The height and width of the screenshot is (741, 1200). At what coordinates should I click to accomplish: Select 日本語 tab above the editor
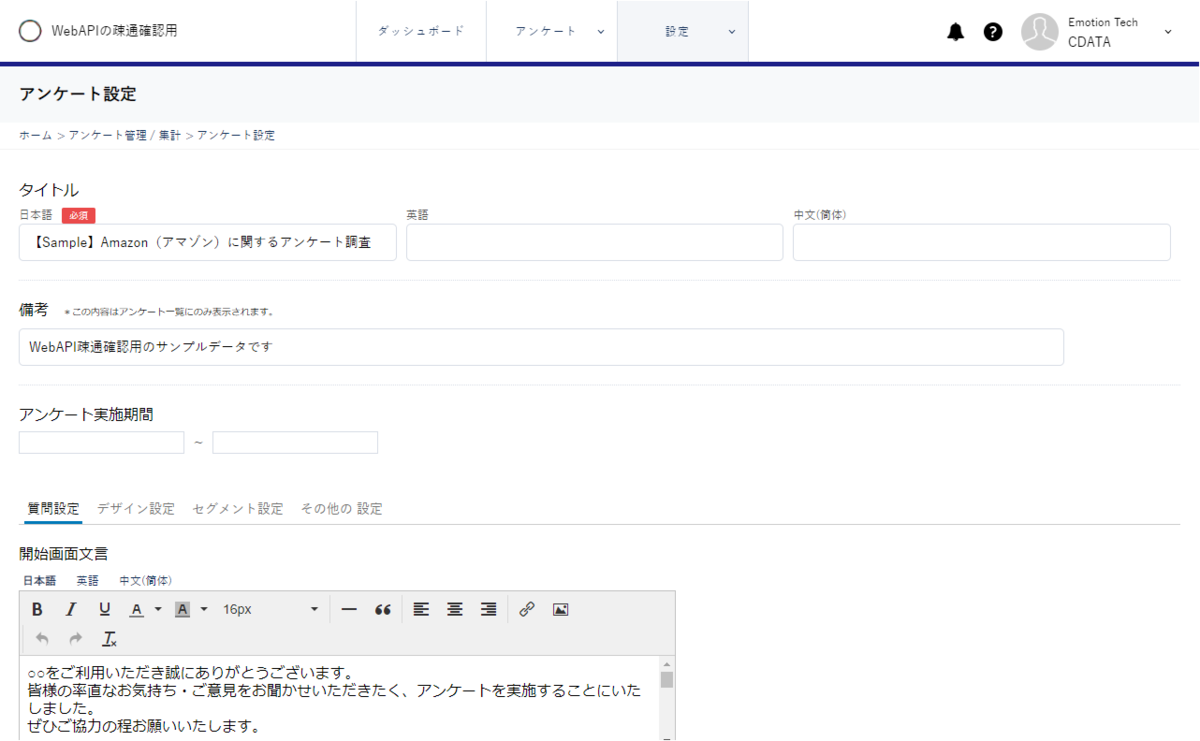[x=39, y=580]
